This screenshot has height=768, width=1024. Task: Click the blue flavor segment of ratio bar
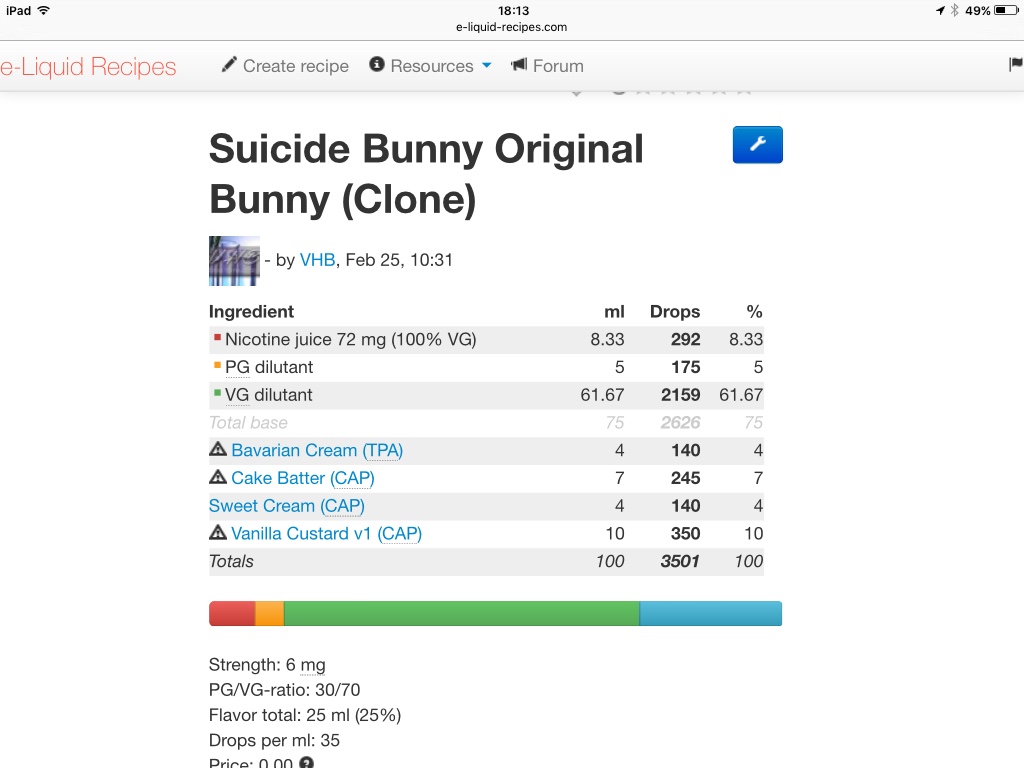click(x=710, y=613)
